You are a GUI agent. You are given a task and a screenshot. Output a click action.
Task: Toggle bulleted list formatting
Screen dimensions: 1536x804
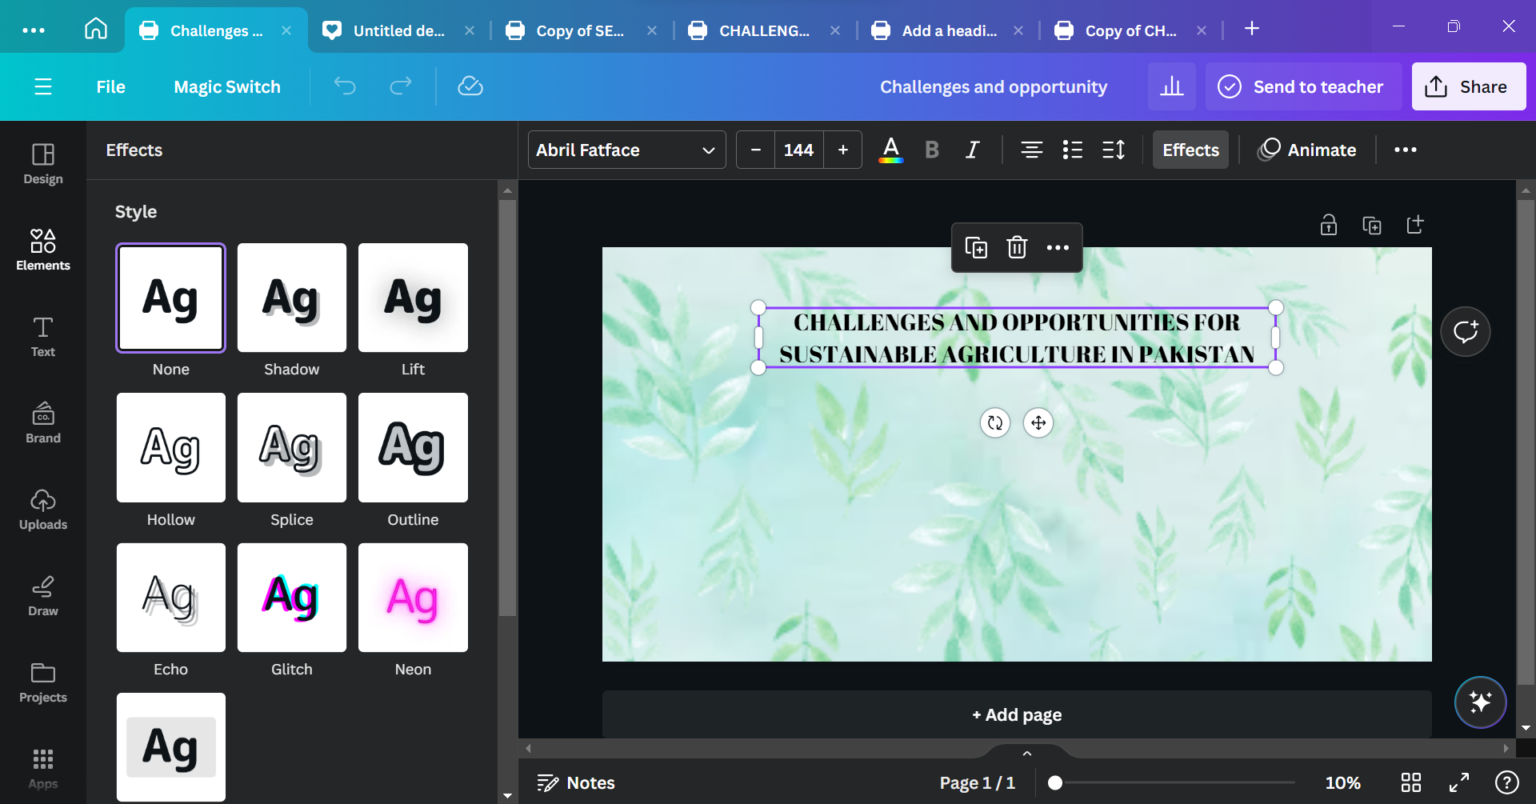[1072, 149]
